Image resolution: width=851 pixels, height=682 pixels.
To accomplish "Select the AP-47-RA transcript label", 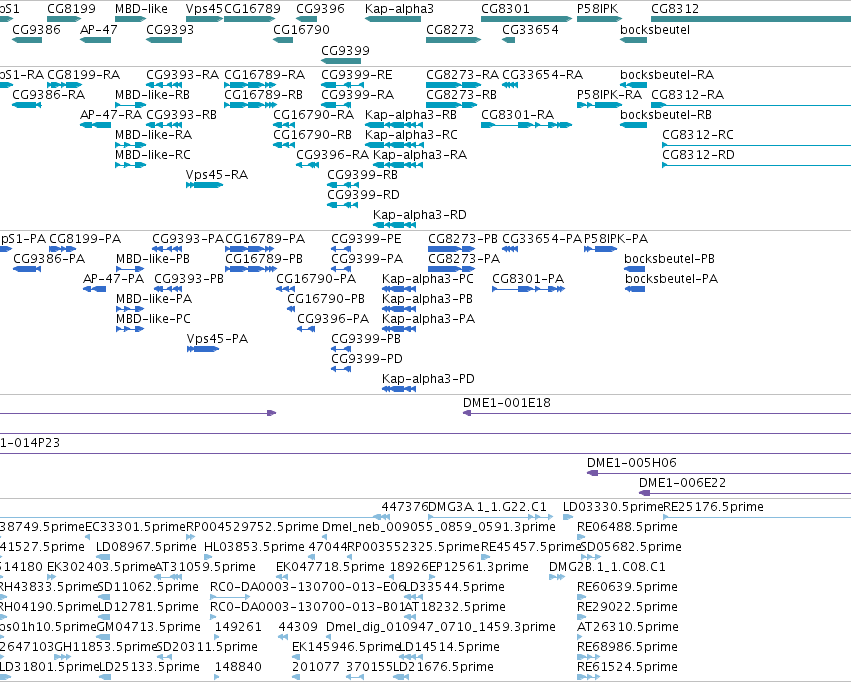I will point(111,114).
